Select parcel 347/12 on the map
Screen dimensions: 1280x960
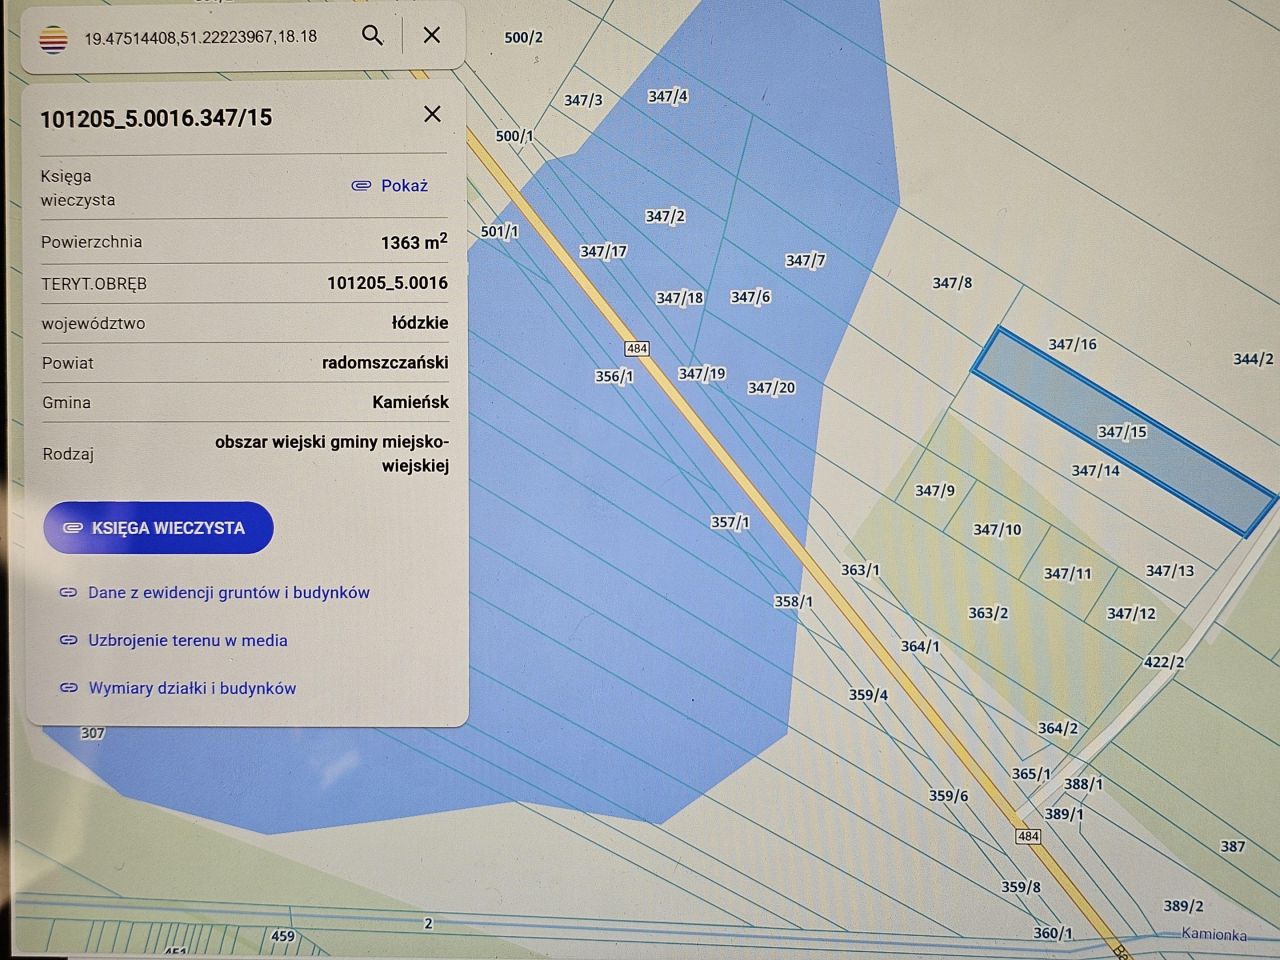coord(1131,613)
